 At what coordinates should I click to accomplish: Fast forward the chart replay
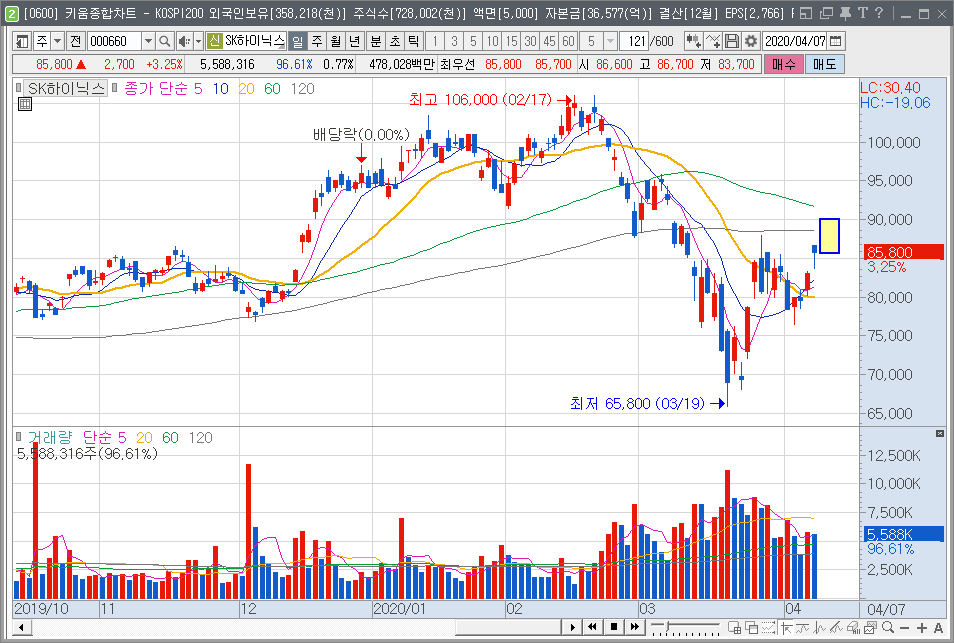(x=635, y=627)
